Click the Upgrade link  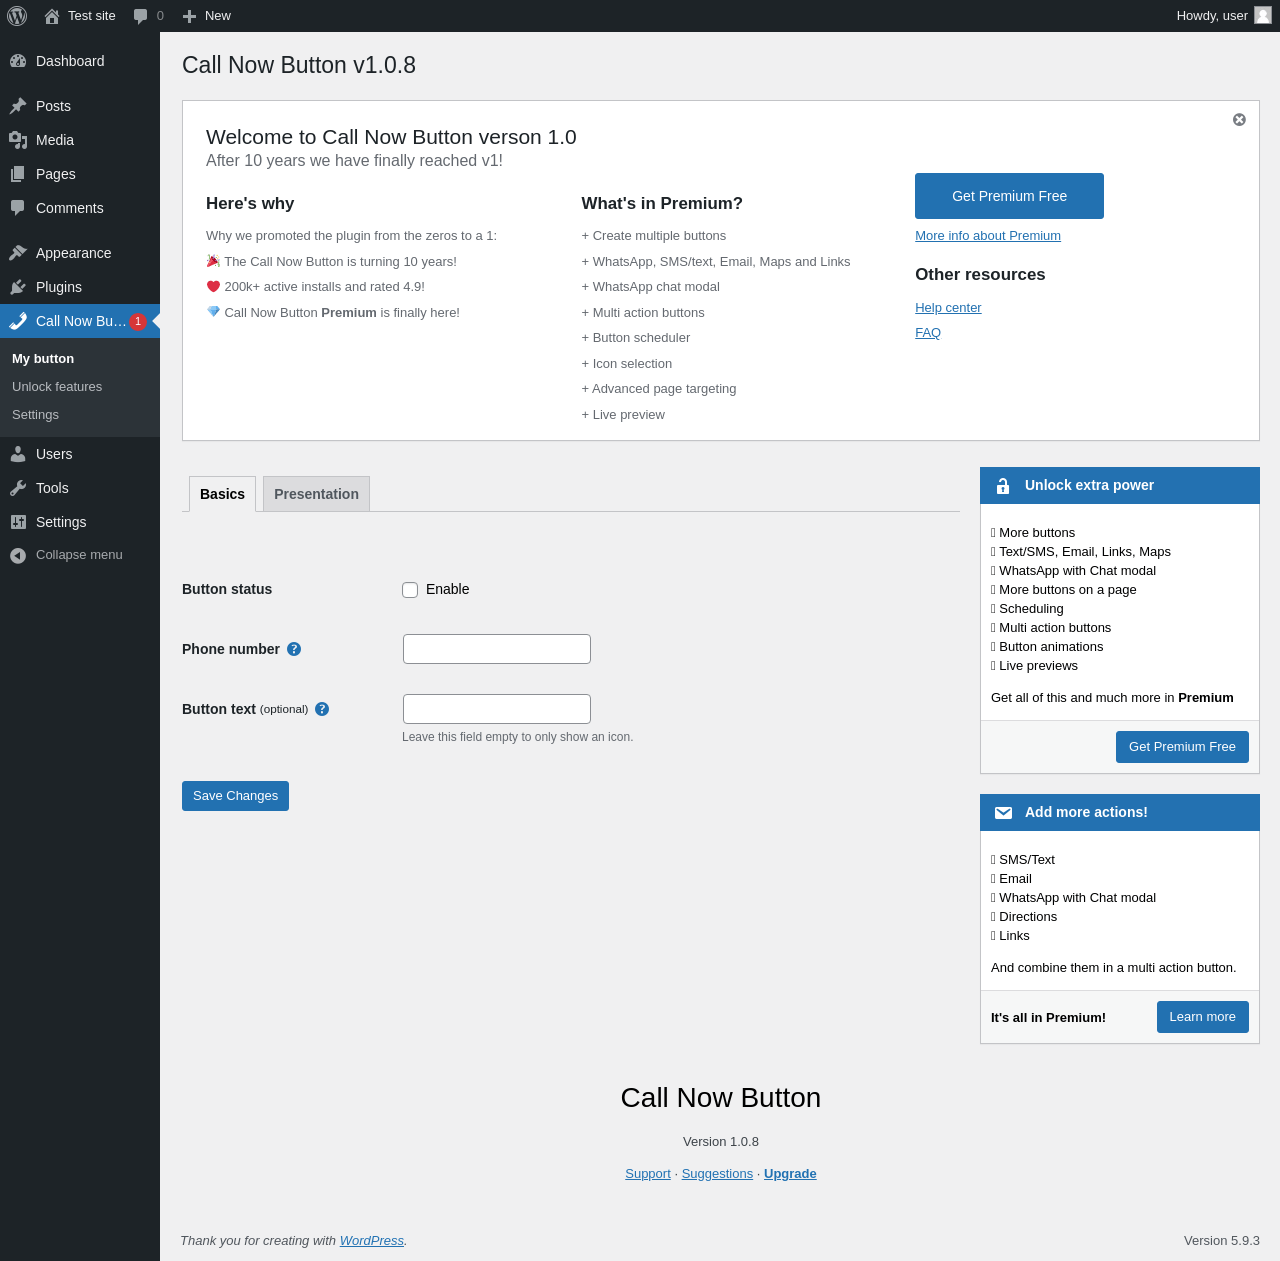pos(790,1174)
